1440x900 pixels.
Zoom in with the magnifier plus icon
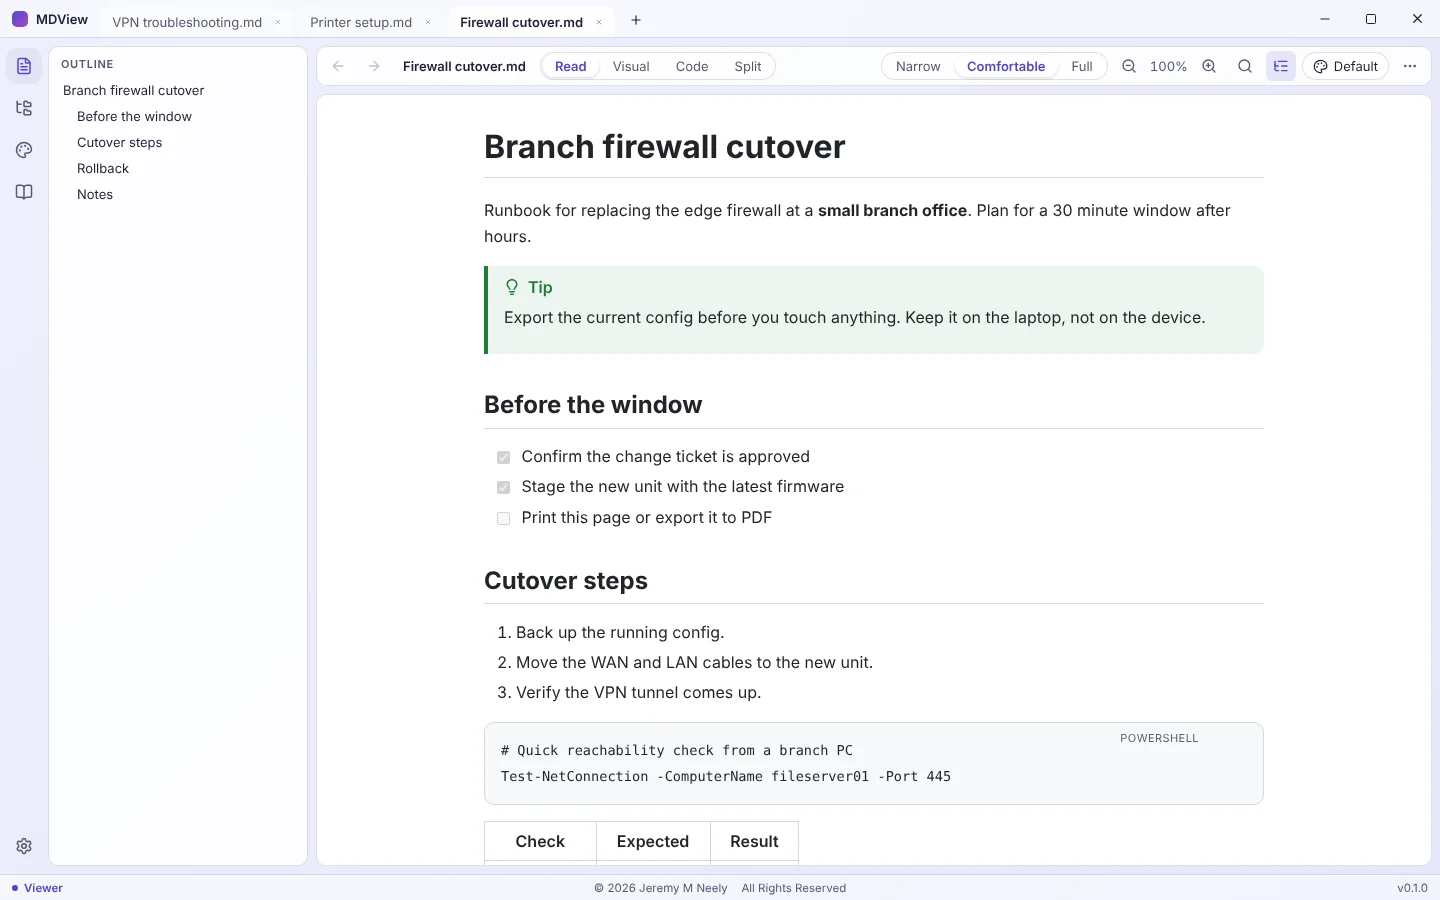click(1209, 66)
